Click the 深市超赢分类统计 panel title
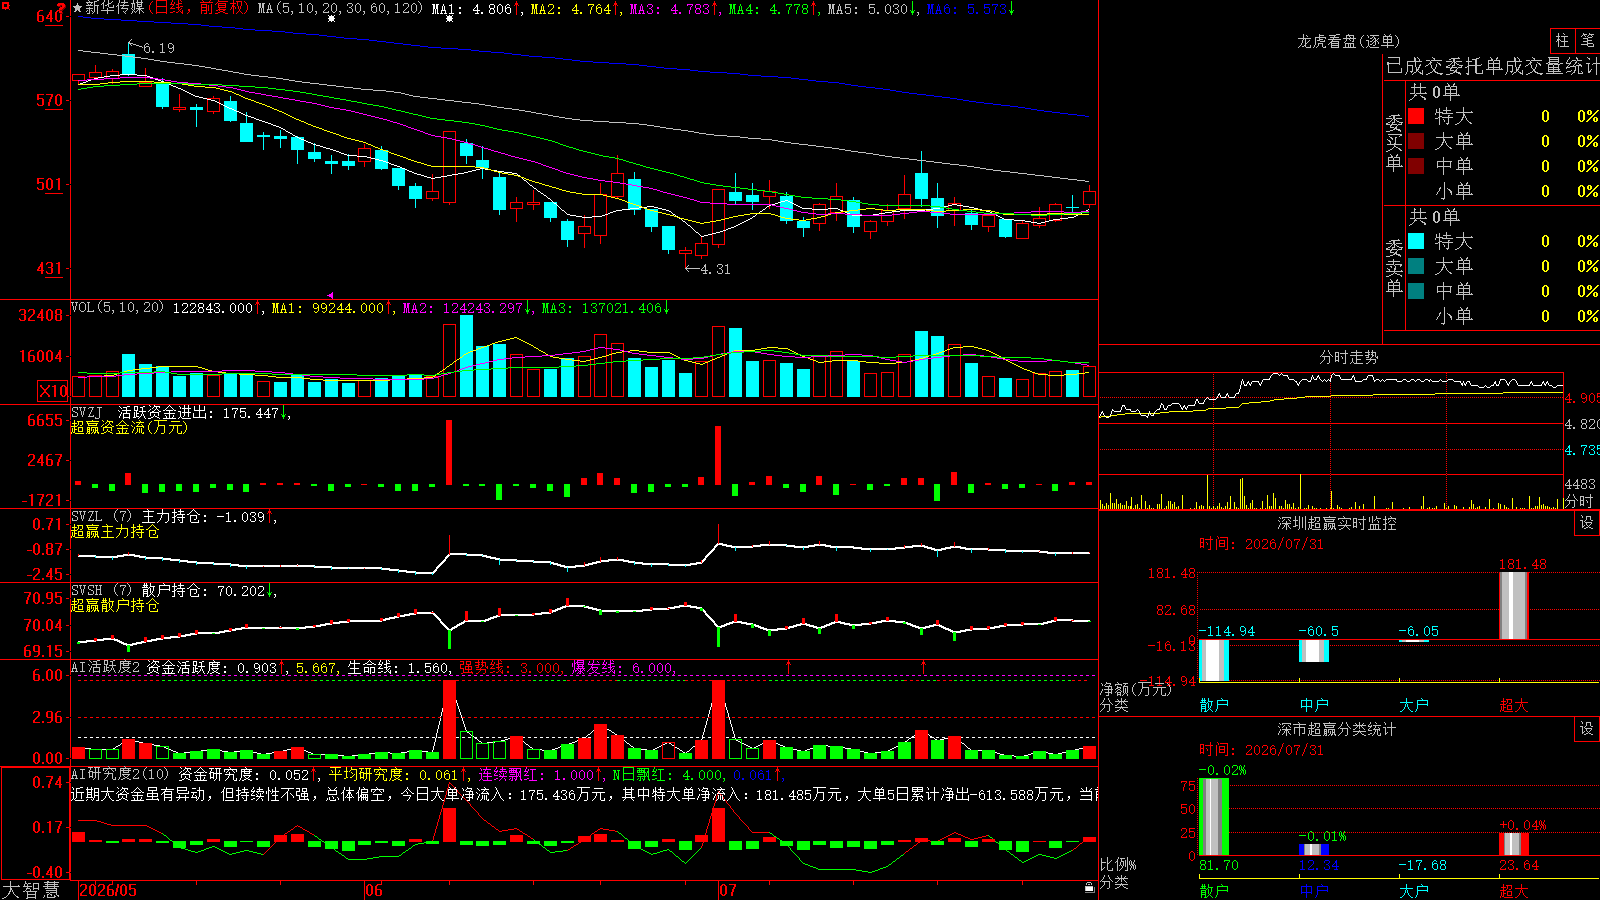1600x900 pixels. [x=1337, y=729]
